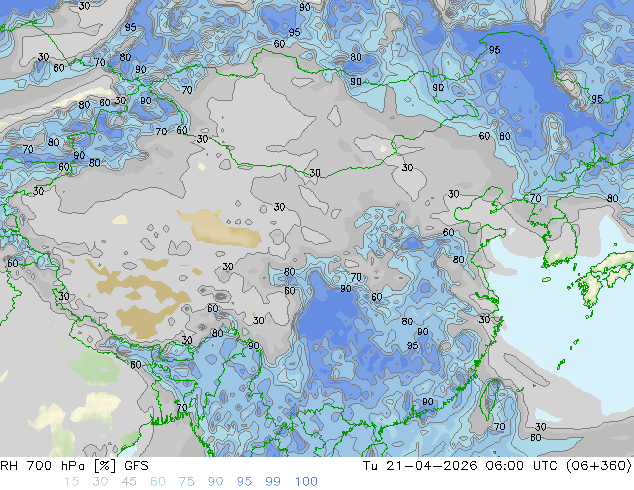Click the "RH 700 hPa [%]" map title
This screenshot has width=634, height=490.
[x=59, y=466]
